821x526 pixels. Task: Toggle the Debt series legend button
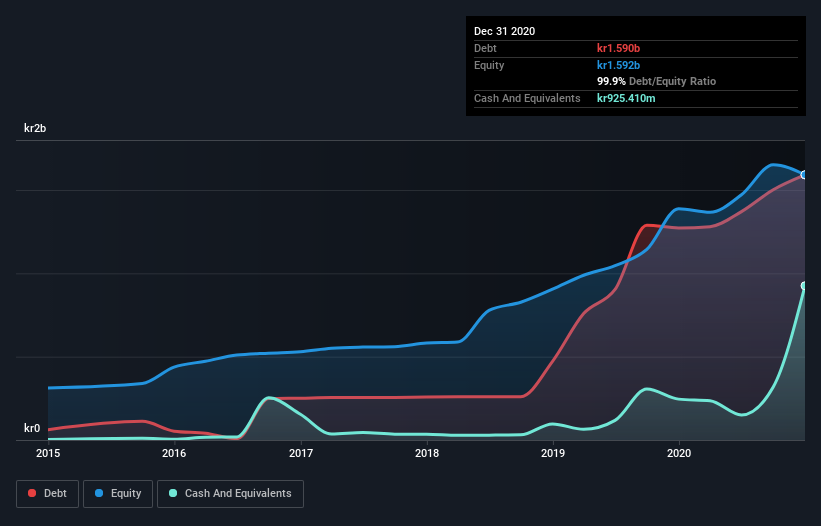pos(48,494)
